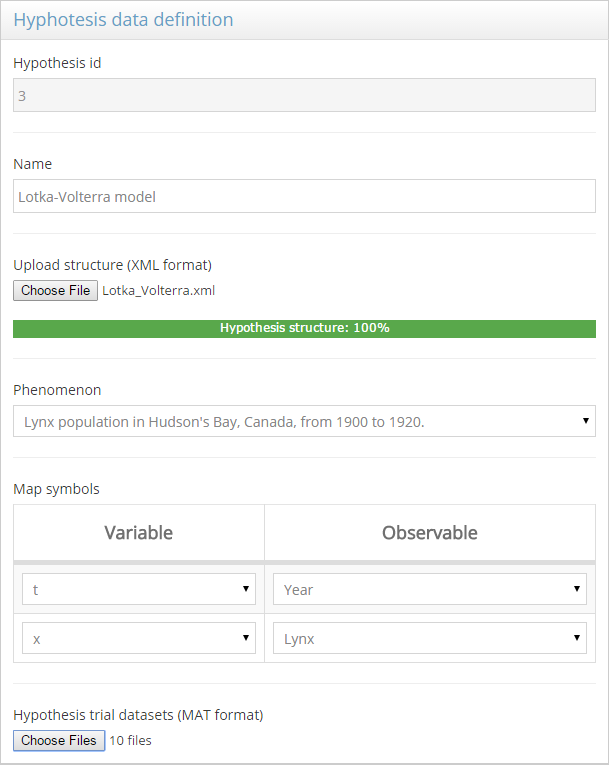The image size is (609, 765).
Task: Click the Map symbols label
Action: pos(56,489)
